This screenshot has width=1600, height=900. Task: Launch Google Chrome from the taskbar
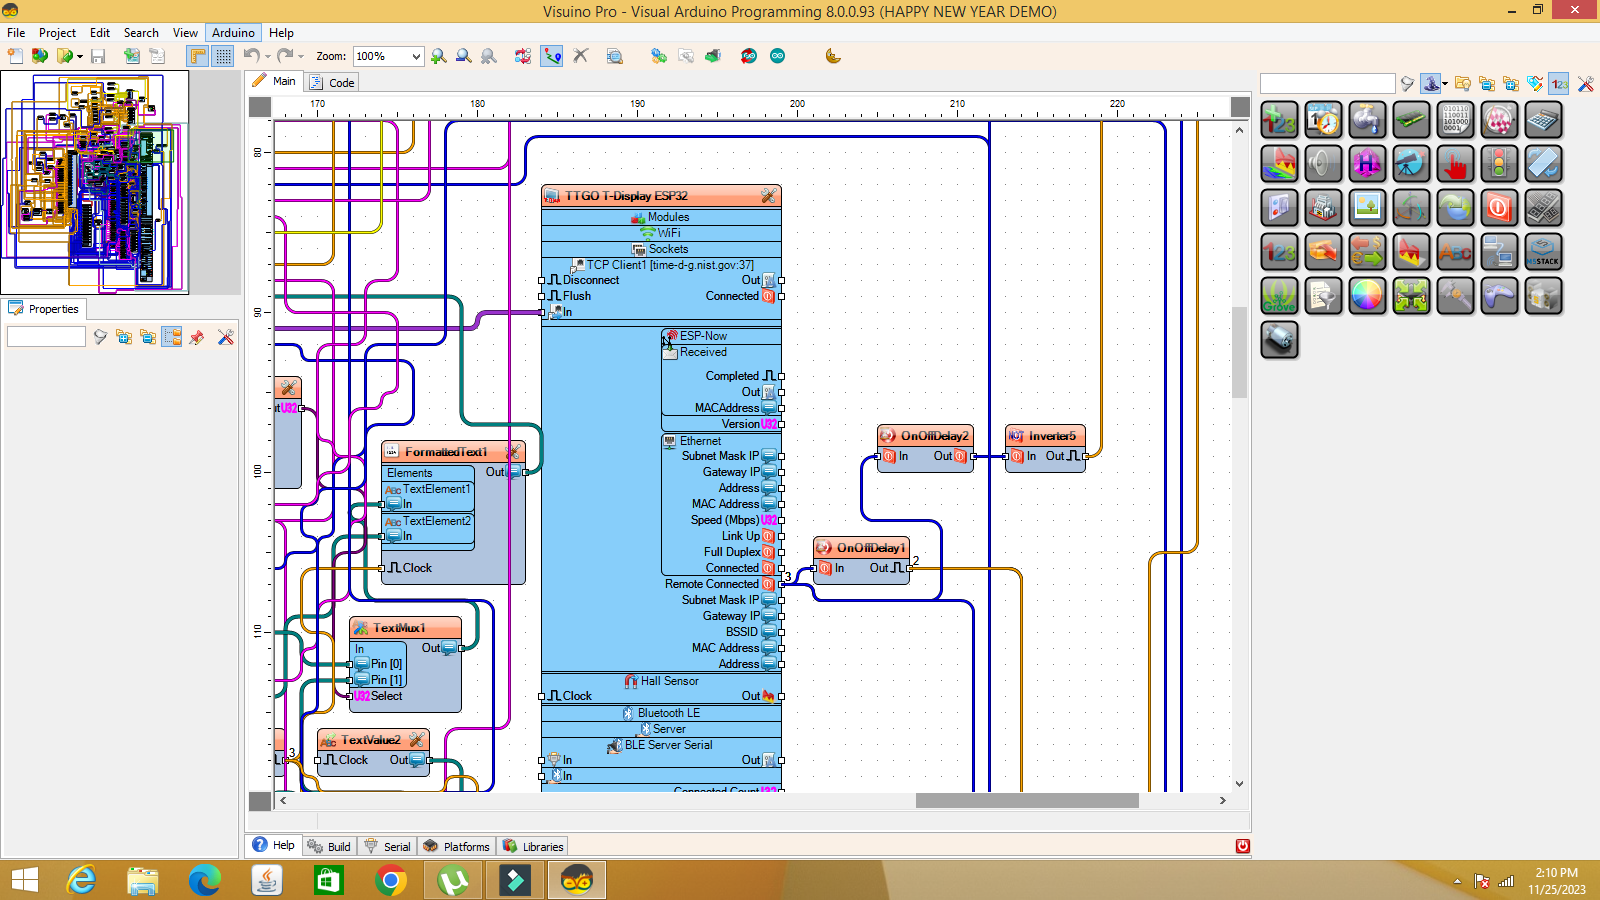[390, 881]
